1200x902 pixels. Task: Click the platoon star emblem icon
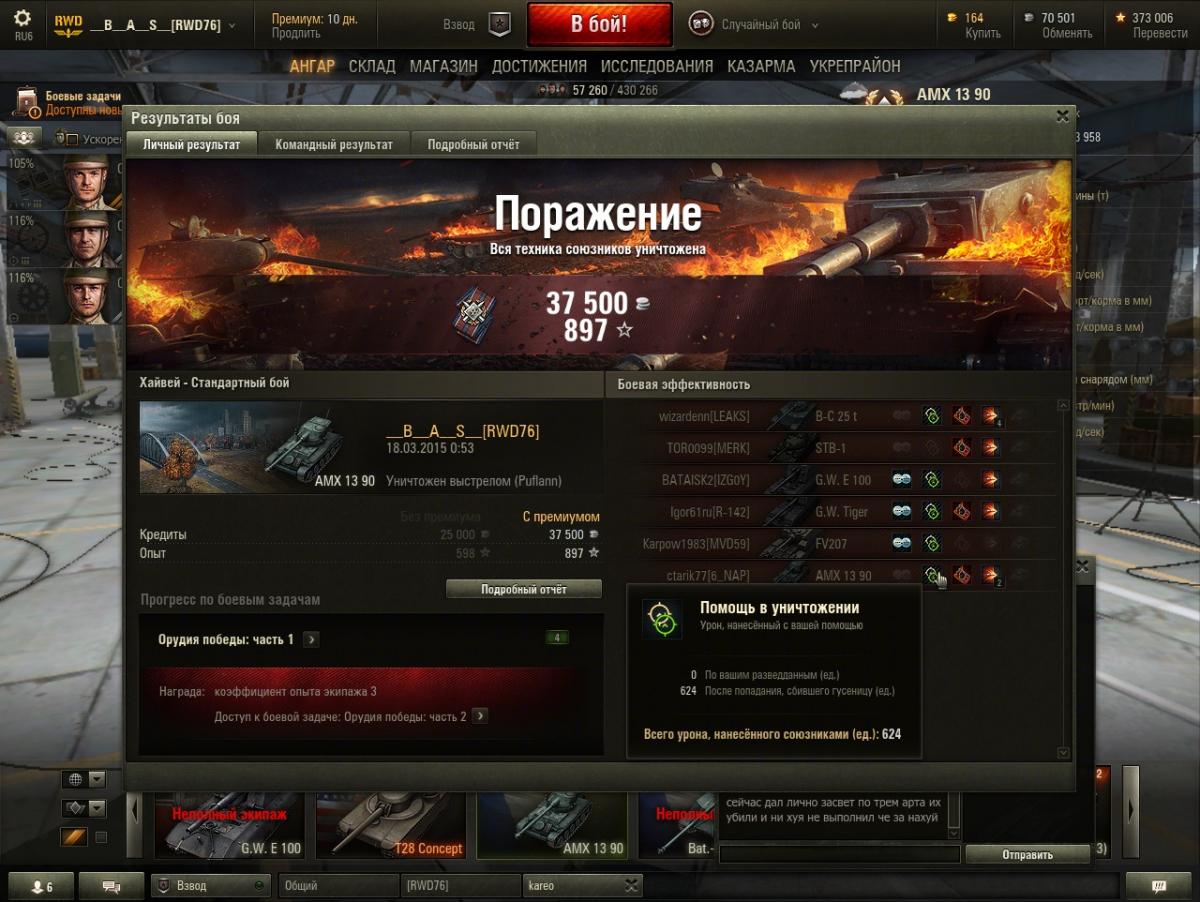click(499, 25)
